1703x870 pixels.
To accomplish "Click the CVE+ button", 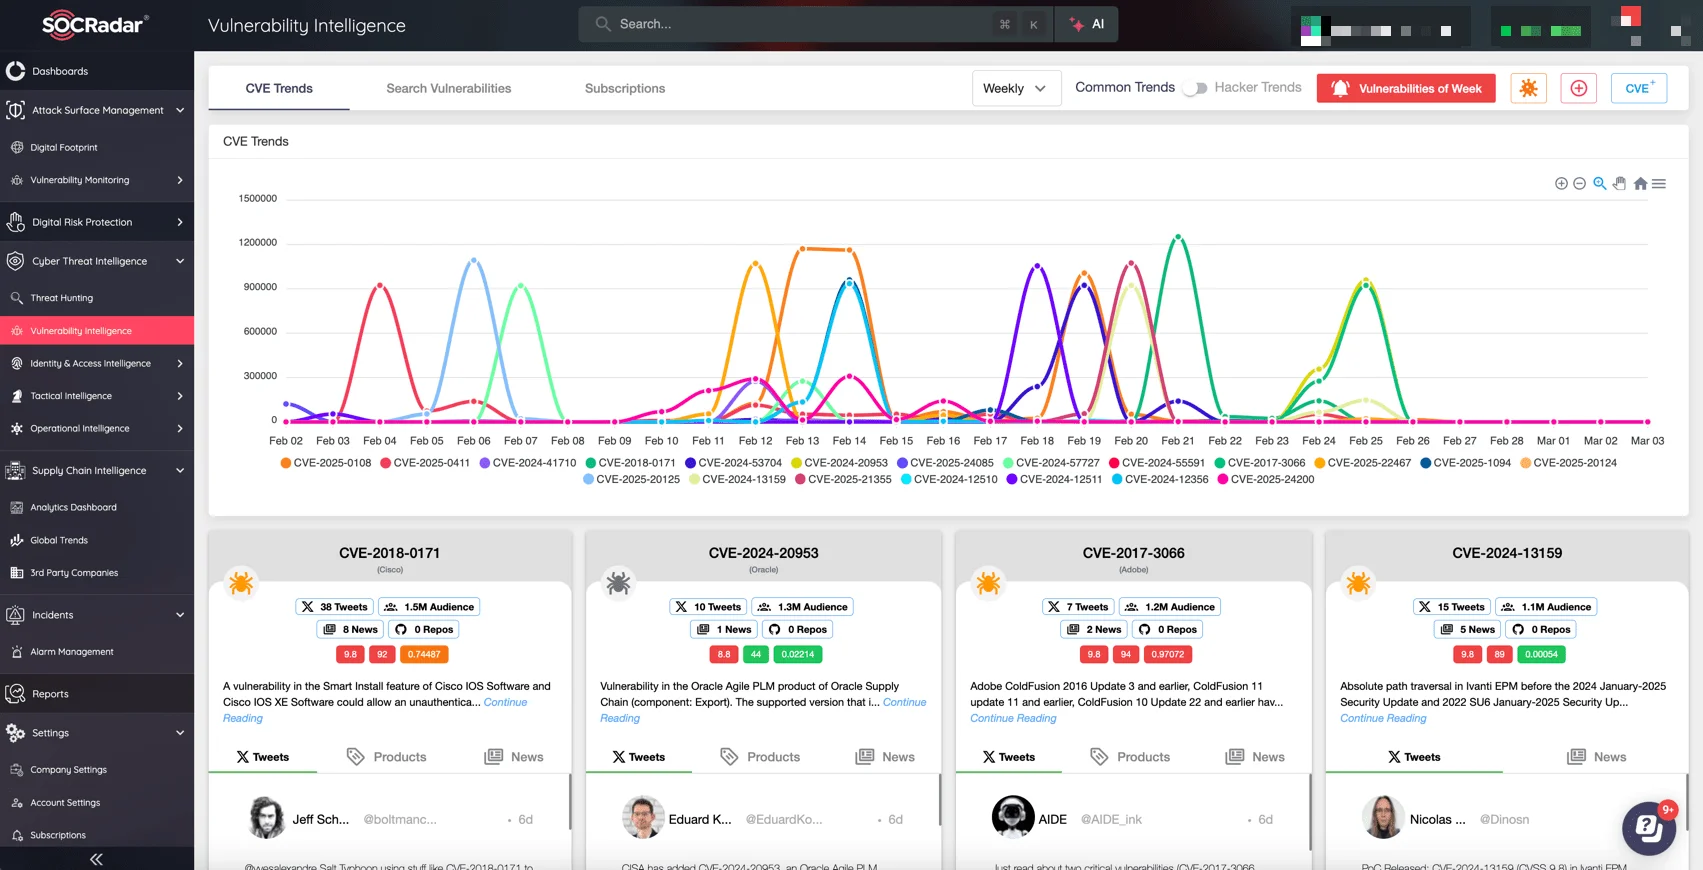I will [x=1639, y=88].
